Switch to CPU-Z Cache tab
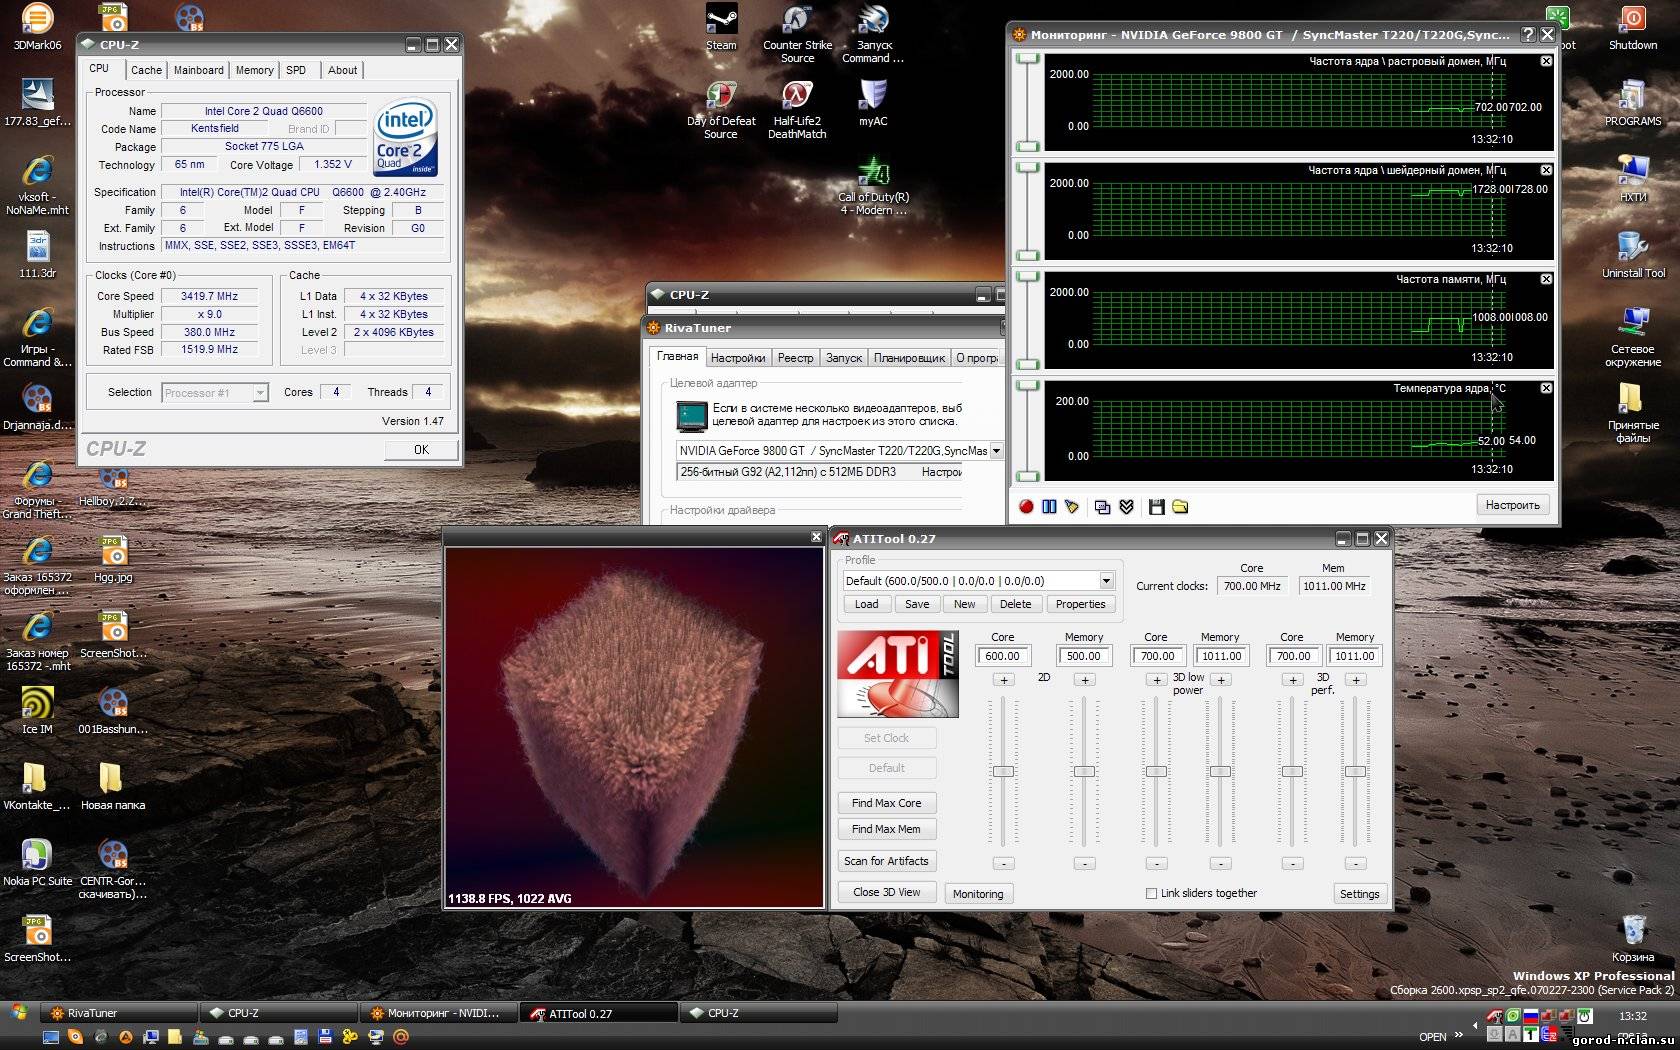This screenshot has width=1680, height=1050. point(146,70)
